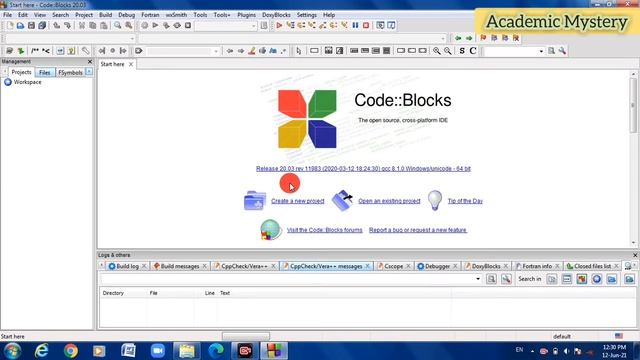Open the Debugging windows icon
This screenshot has width=640, height=360.
[x=380, y=25]
